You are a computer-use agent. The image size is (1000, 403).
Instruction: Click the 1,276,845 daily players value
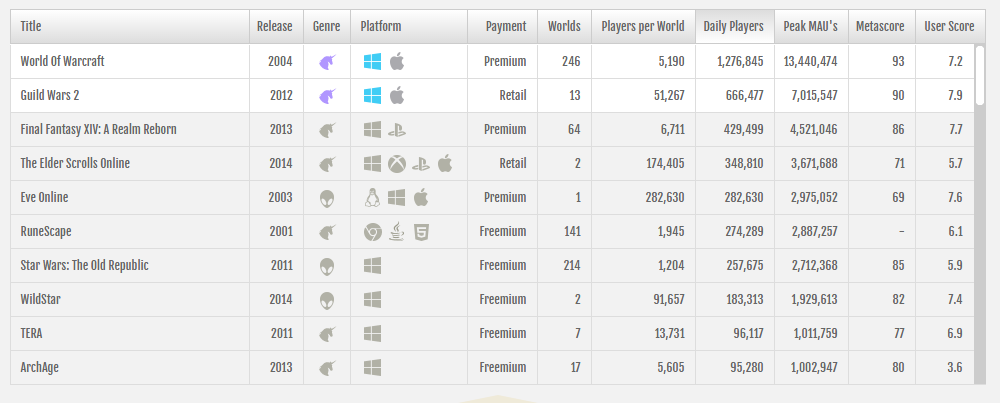[x=740, y=62]
